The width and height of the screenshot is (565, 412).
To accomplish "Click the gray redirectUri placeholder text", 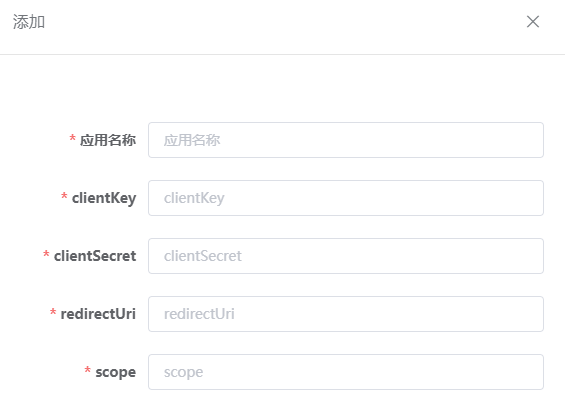I will pos(199,314).
